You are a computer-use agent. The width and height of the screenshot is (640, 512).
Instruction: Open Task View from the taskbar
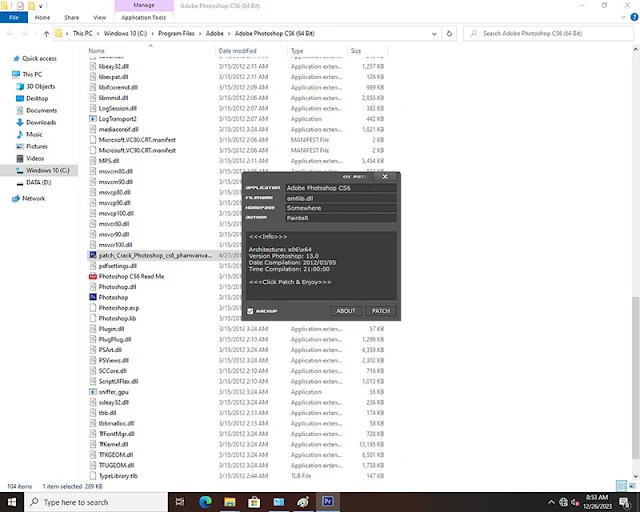click(180, 502)
